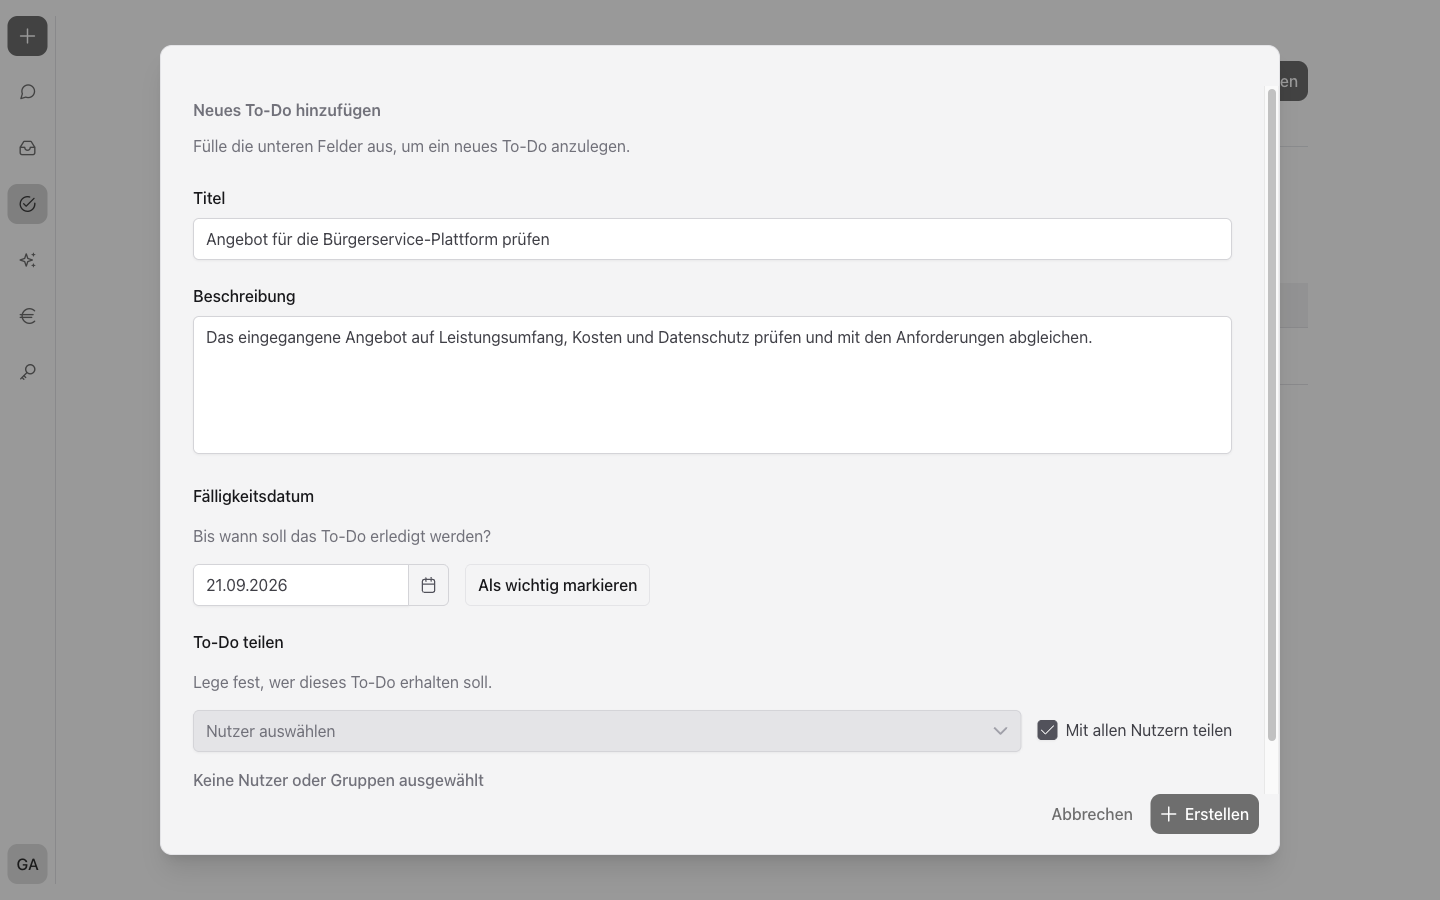The height and width of the screenshot is (900, 1440).
Task: Open the inbox tray sidebar icon
Action: tap(27, 148)
